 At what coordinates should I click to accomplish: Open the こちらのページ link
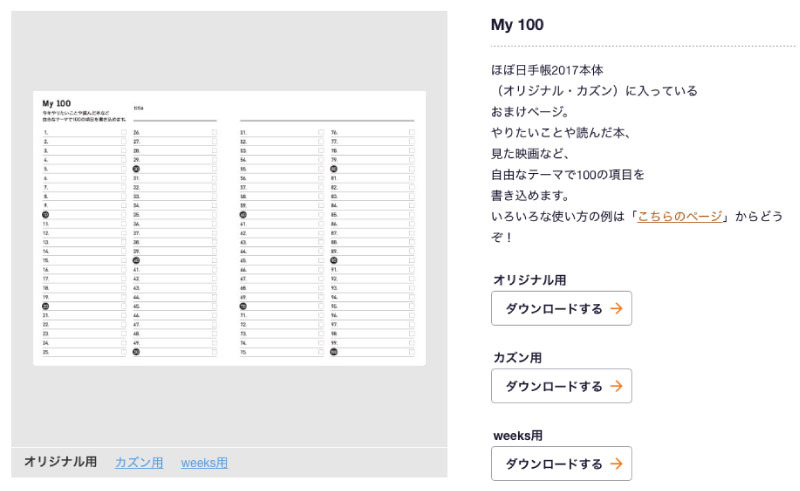(679, 216)
